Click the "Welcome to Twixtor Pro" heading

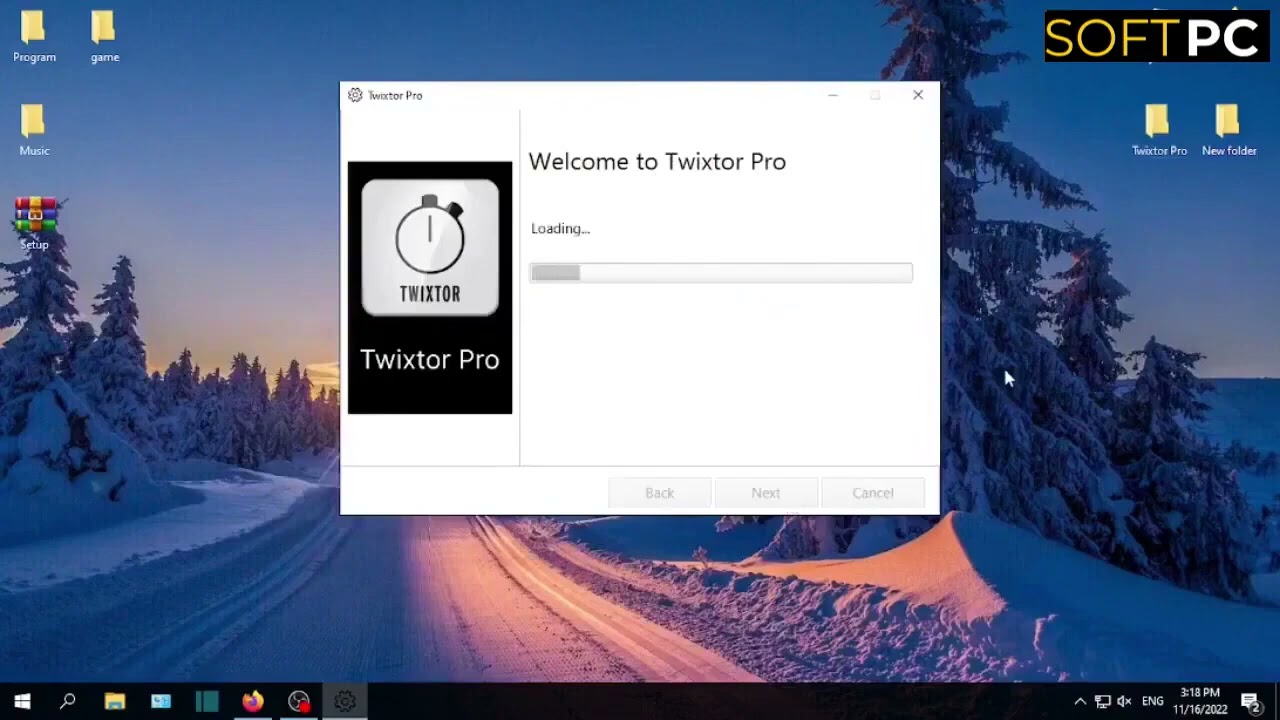(657, 162)
